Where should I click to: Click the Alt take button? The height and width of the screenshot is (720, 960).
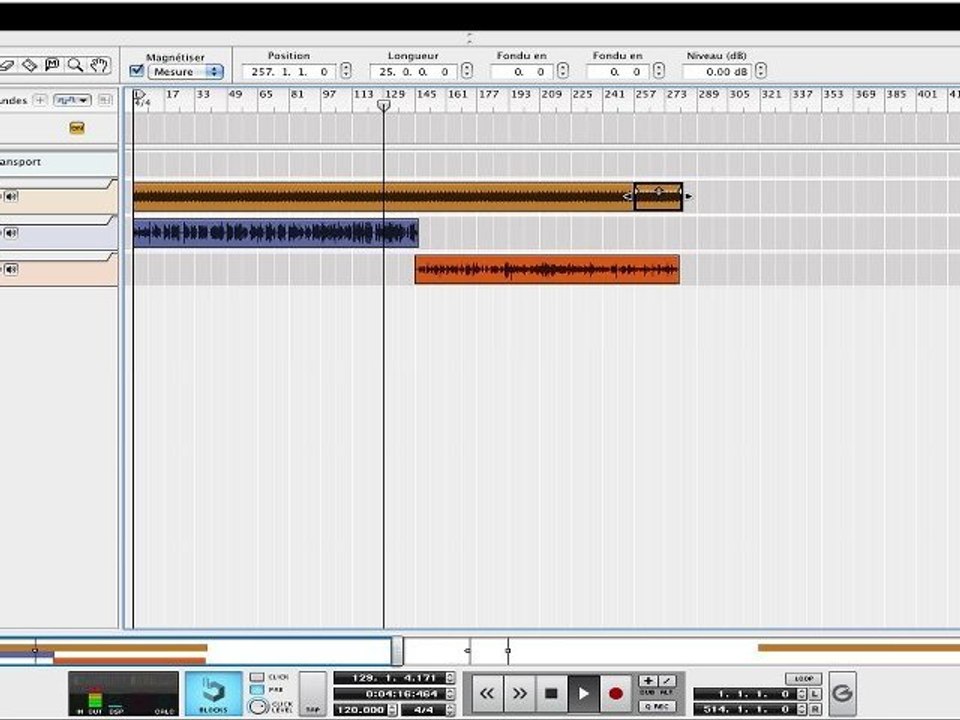(667, 681)
